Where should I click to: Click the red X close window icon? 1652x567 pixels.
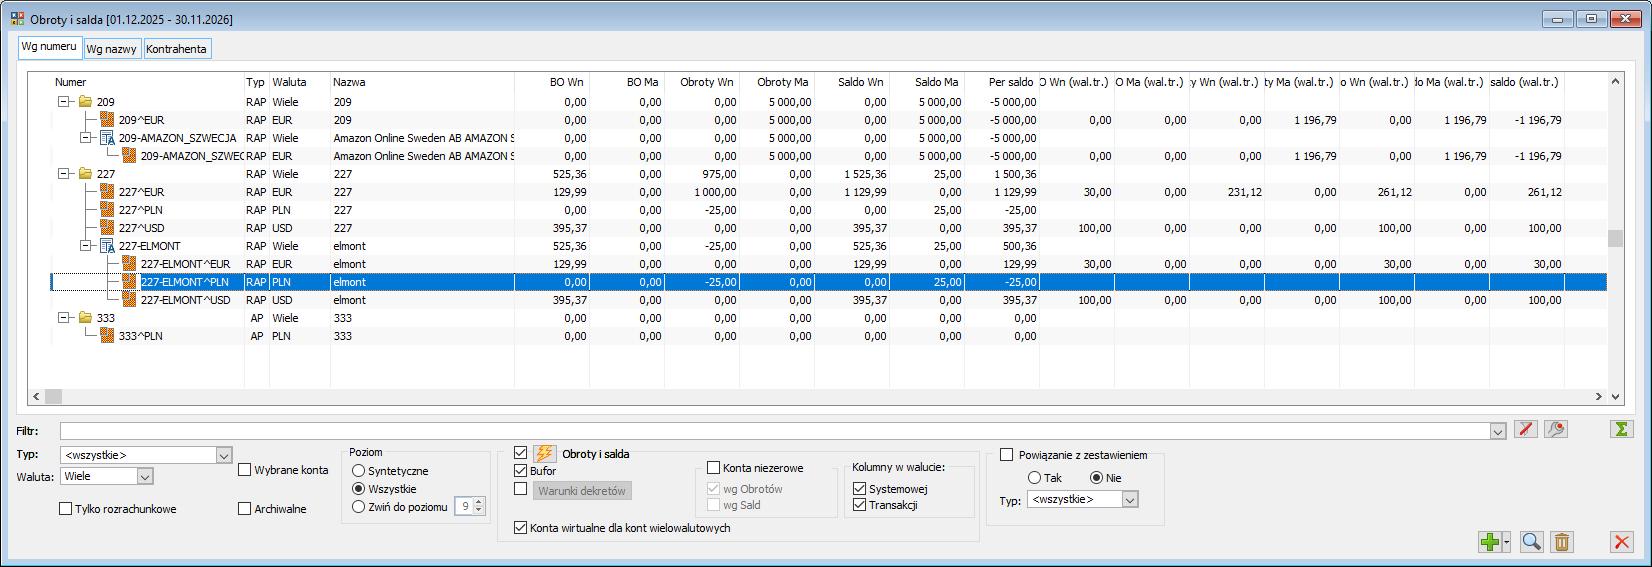[1622, 542]
